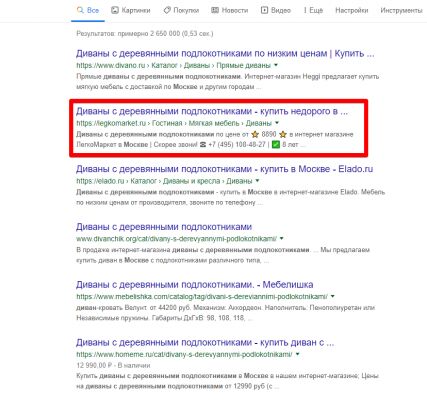The height and width of the screenshot is (400, 427).
Task: Click the first star before 8890
Action: (x=255, y=134)
